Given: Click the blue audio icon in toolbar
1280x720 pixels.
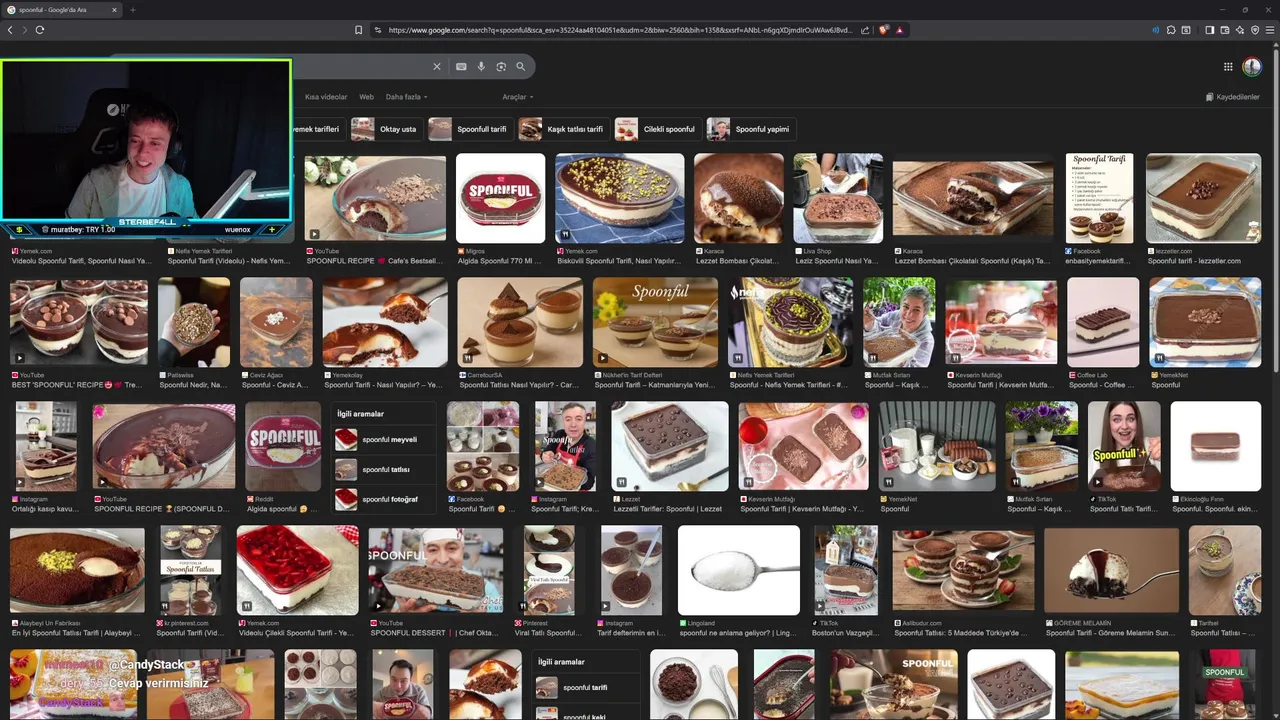Looking at the screenshot, I should 1156,30.
